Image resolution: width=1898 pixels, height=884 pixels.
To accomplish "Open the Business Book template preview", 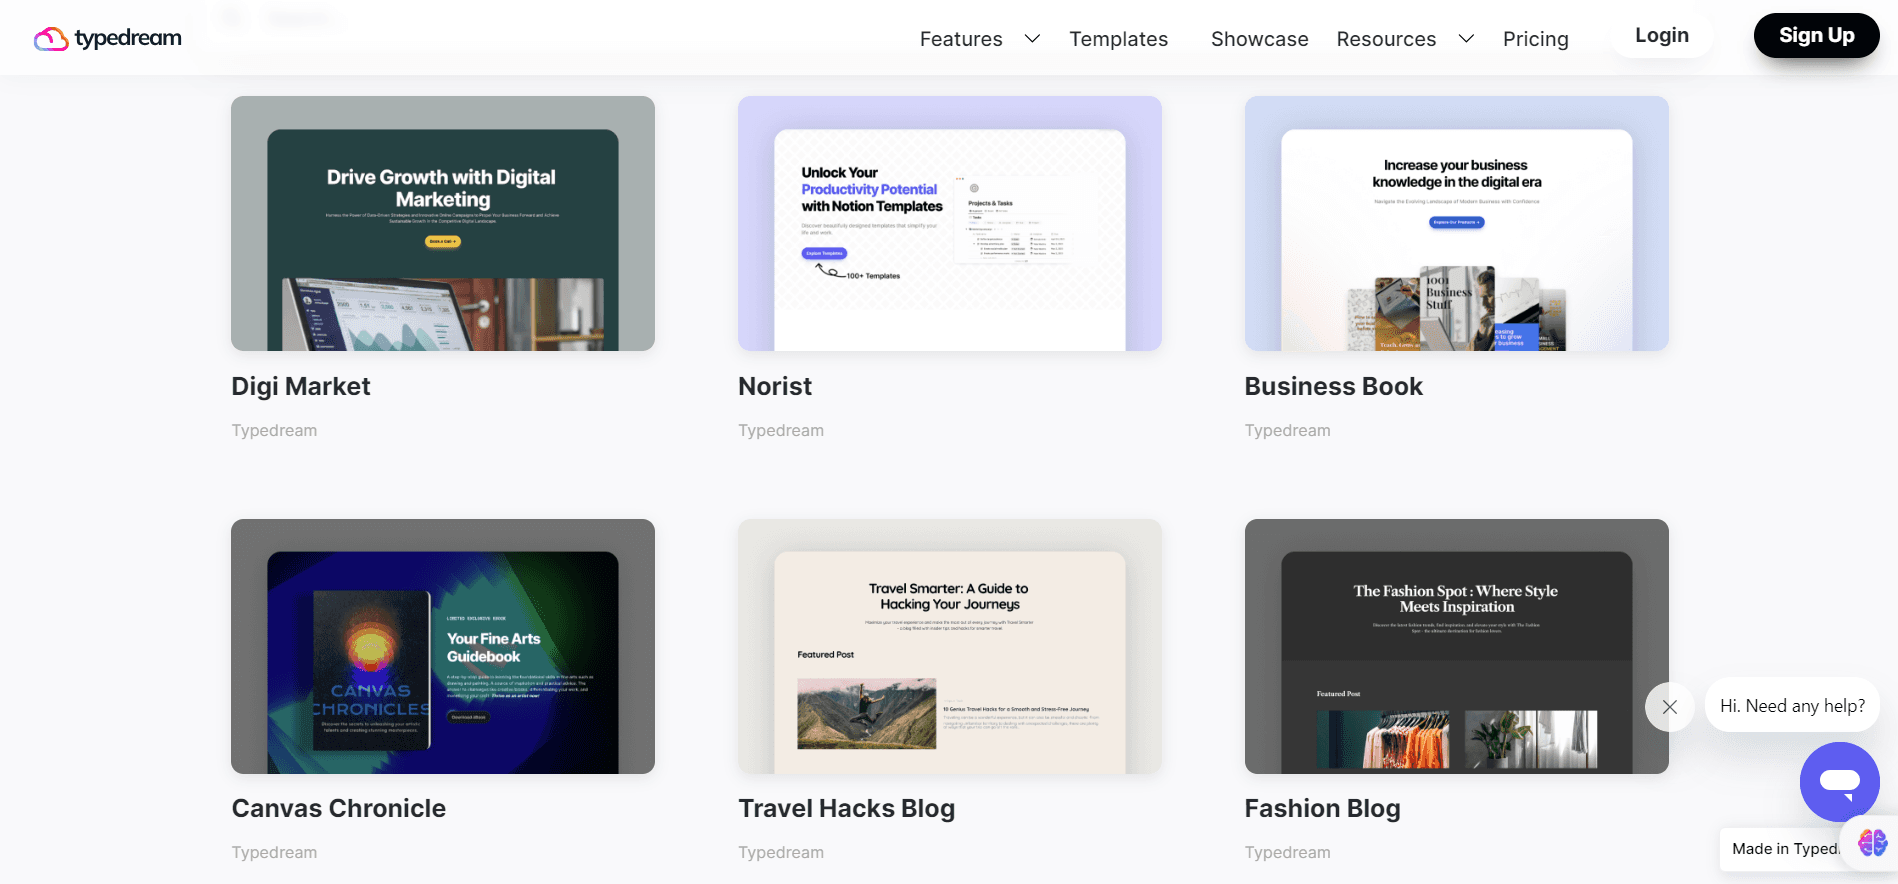I will (1456, 224).
